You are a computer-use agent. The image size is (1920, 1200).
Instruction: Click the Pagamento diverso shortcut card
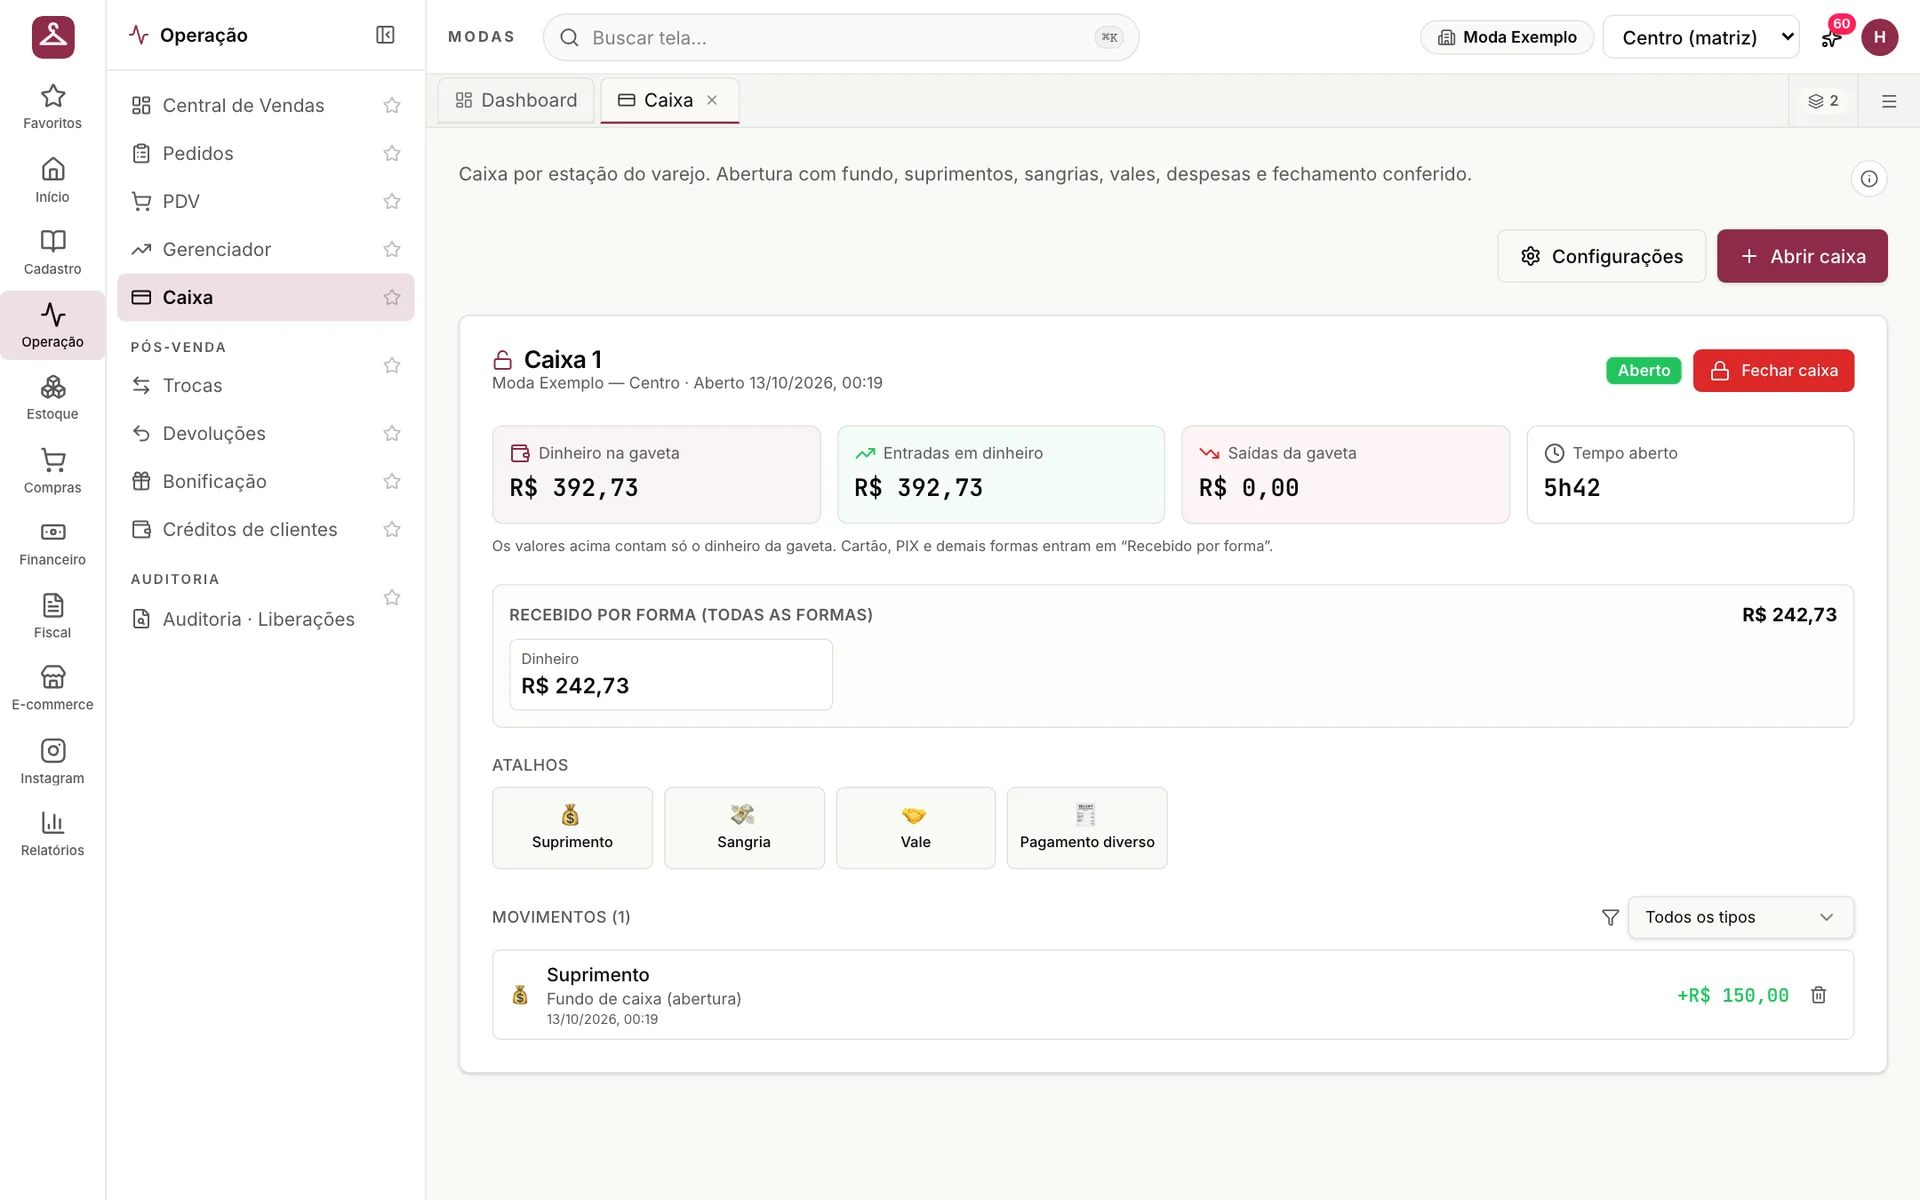pyautogui.click(x=1087, y=827)
